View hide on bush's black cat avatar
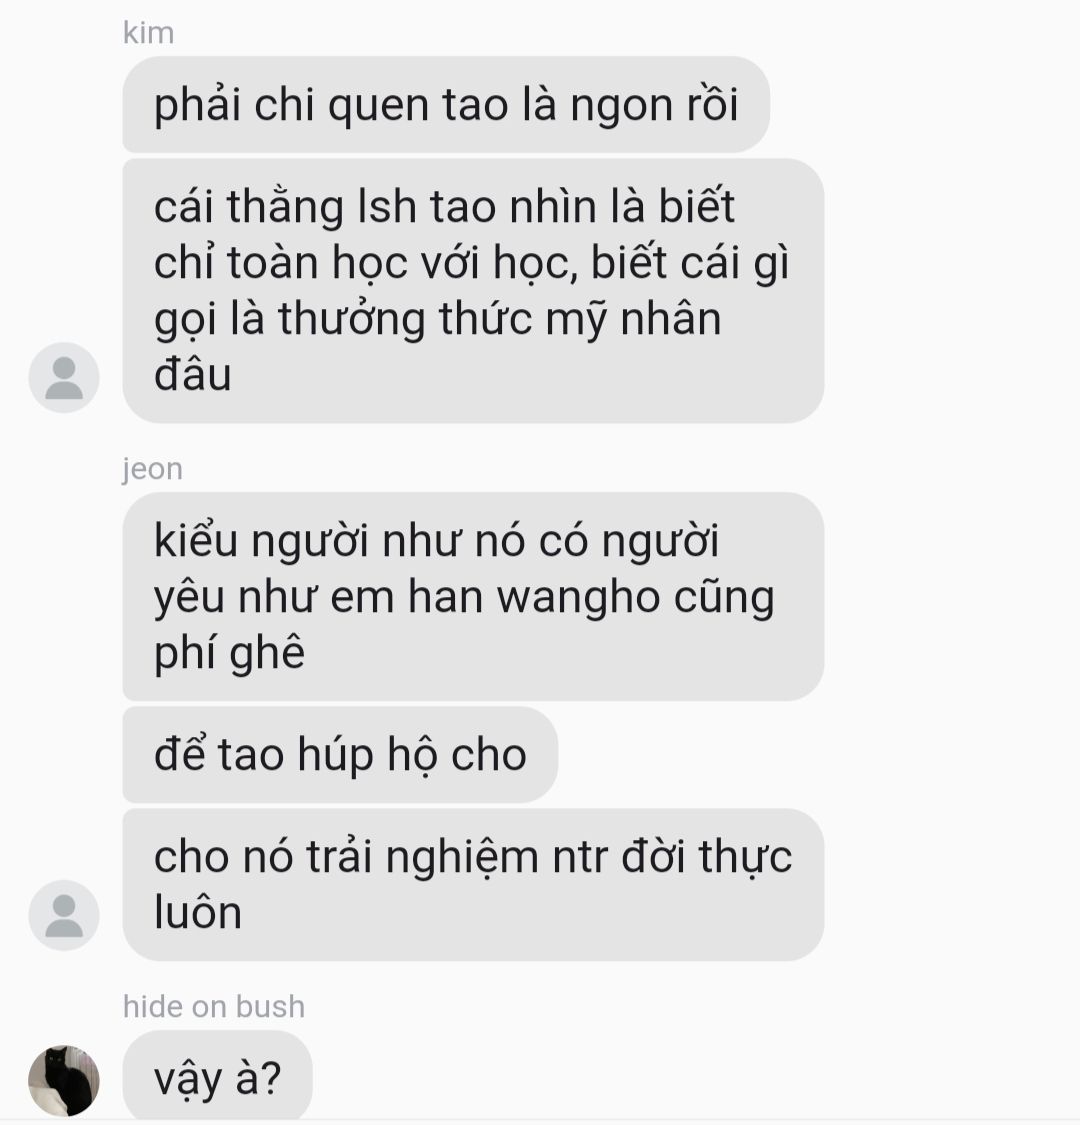The height and width of the screenshot is (1125, 1080). point(64,1081)
